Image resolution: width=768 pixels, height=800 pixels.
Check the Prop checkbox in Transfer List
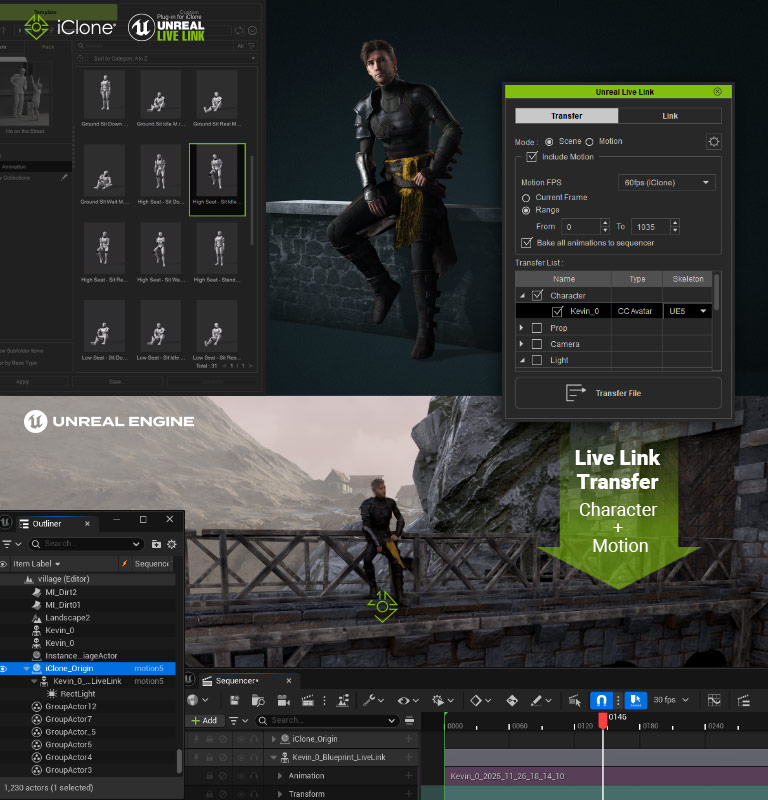point(537,328)
